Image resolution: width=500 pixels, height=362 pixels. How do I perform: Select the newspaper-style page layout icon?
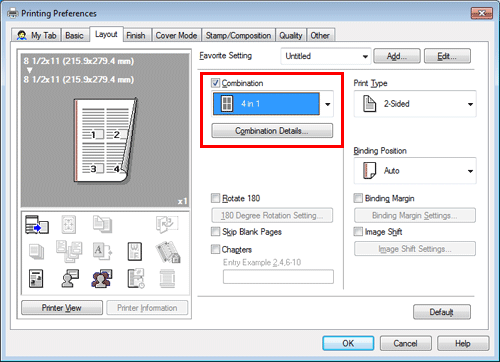coord(36,279)
